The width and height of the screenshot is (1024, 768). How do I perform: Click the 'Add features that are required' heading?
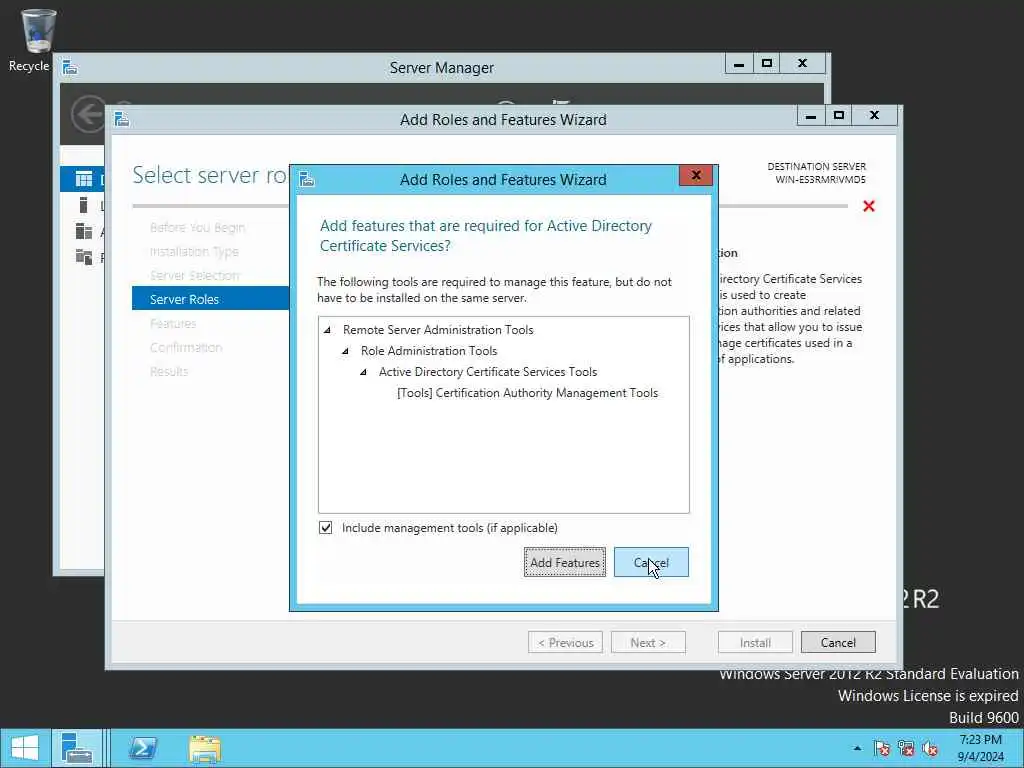coord(486,236)
